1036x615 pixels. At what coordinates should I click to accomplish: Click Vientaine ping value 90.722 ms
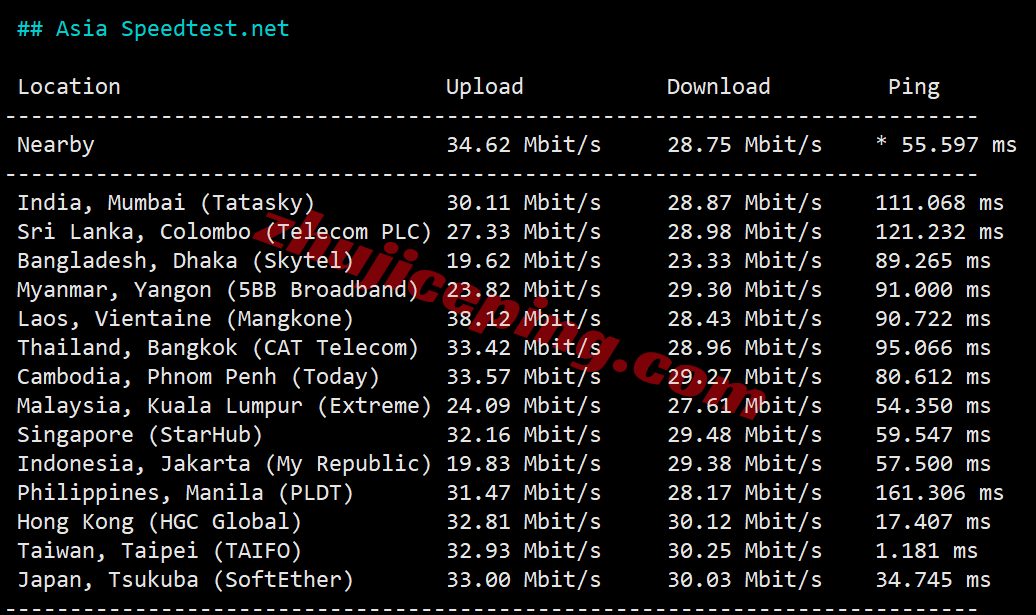coord(933,319)
